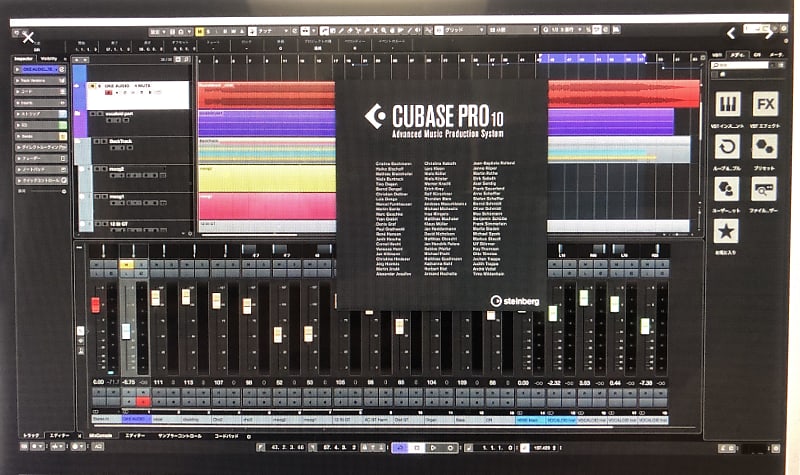Expand the EQ inspector section
Image resolution: width=800 pixels, height=475 pixels.
pos(40,124)
